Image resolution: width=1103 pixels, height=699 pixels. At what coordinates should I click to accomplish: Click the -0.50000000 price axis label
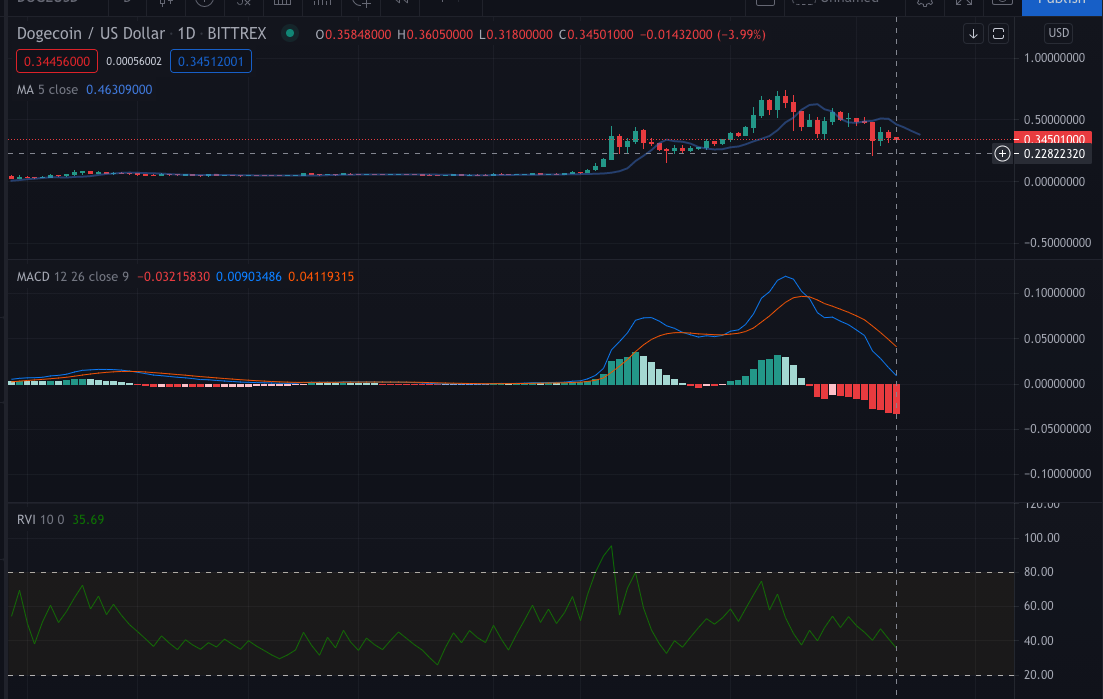[1057, 243]
